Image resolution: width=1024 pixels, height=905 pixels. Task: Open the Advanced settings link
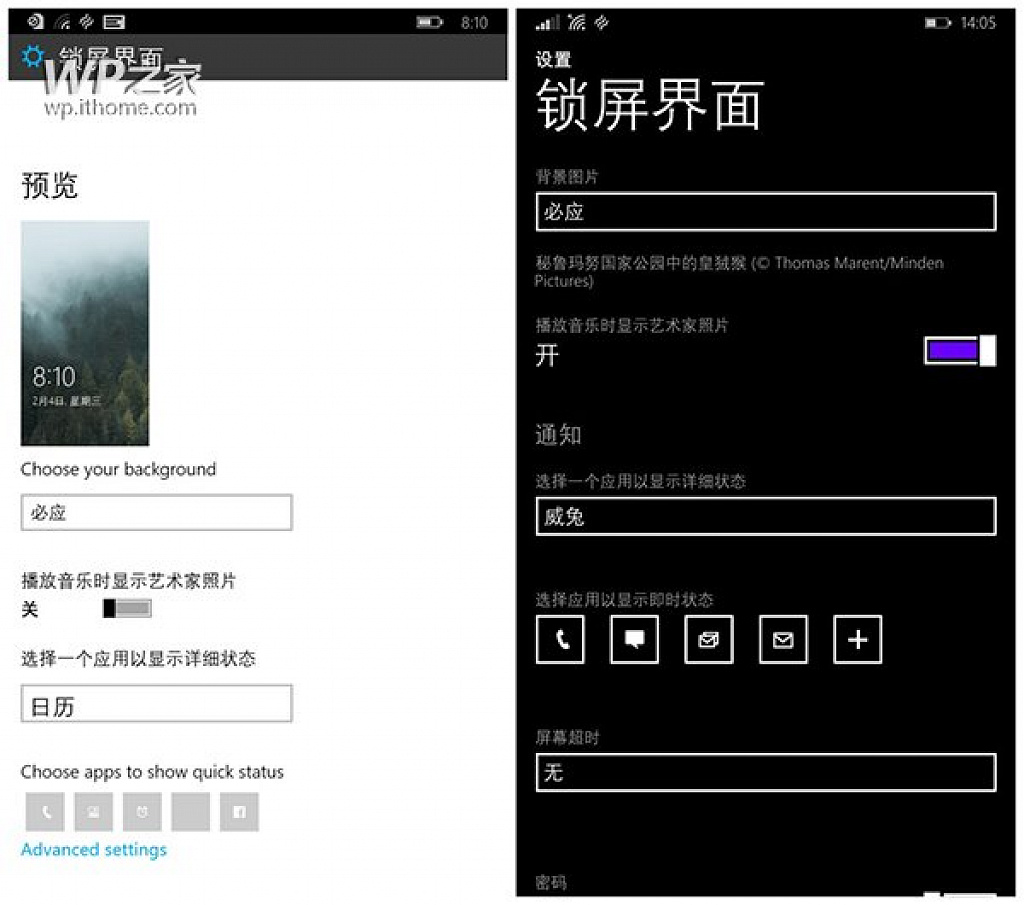pos(94,849)
